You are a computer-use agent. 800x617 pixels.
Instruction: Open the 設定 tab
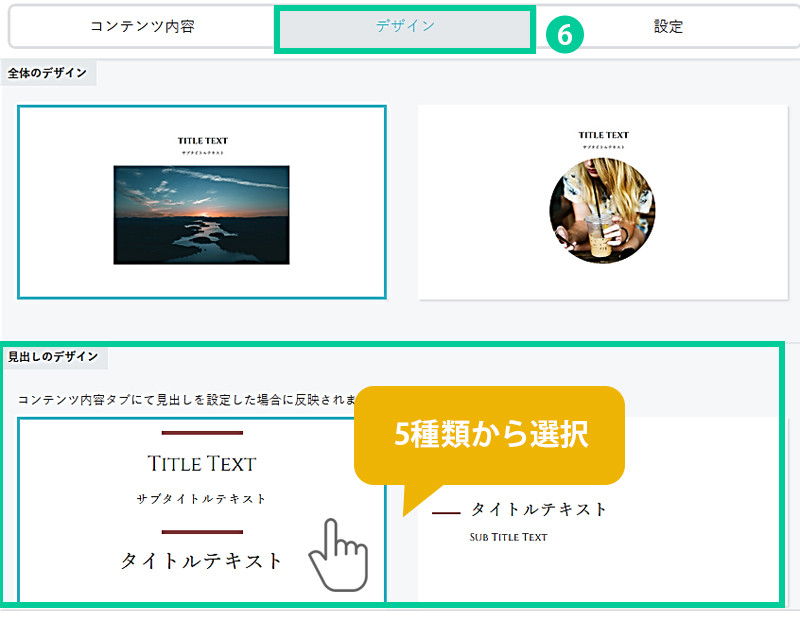point(668,27)
